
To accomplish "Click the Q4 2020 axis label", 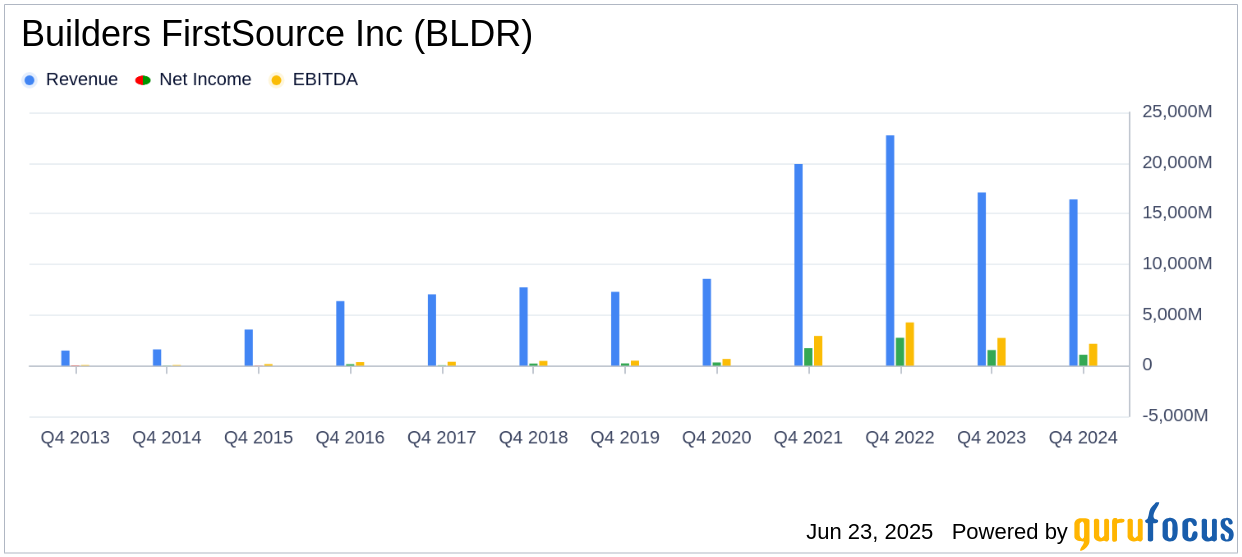I will (x=716, y=438).
